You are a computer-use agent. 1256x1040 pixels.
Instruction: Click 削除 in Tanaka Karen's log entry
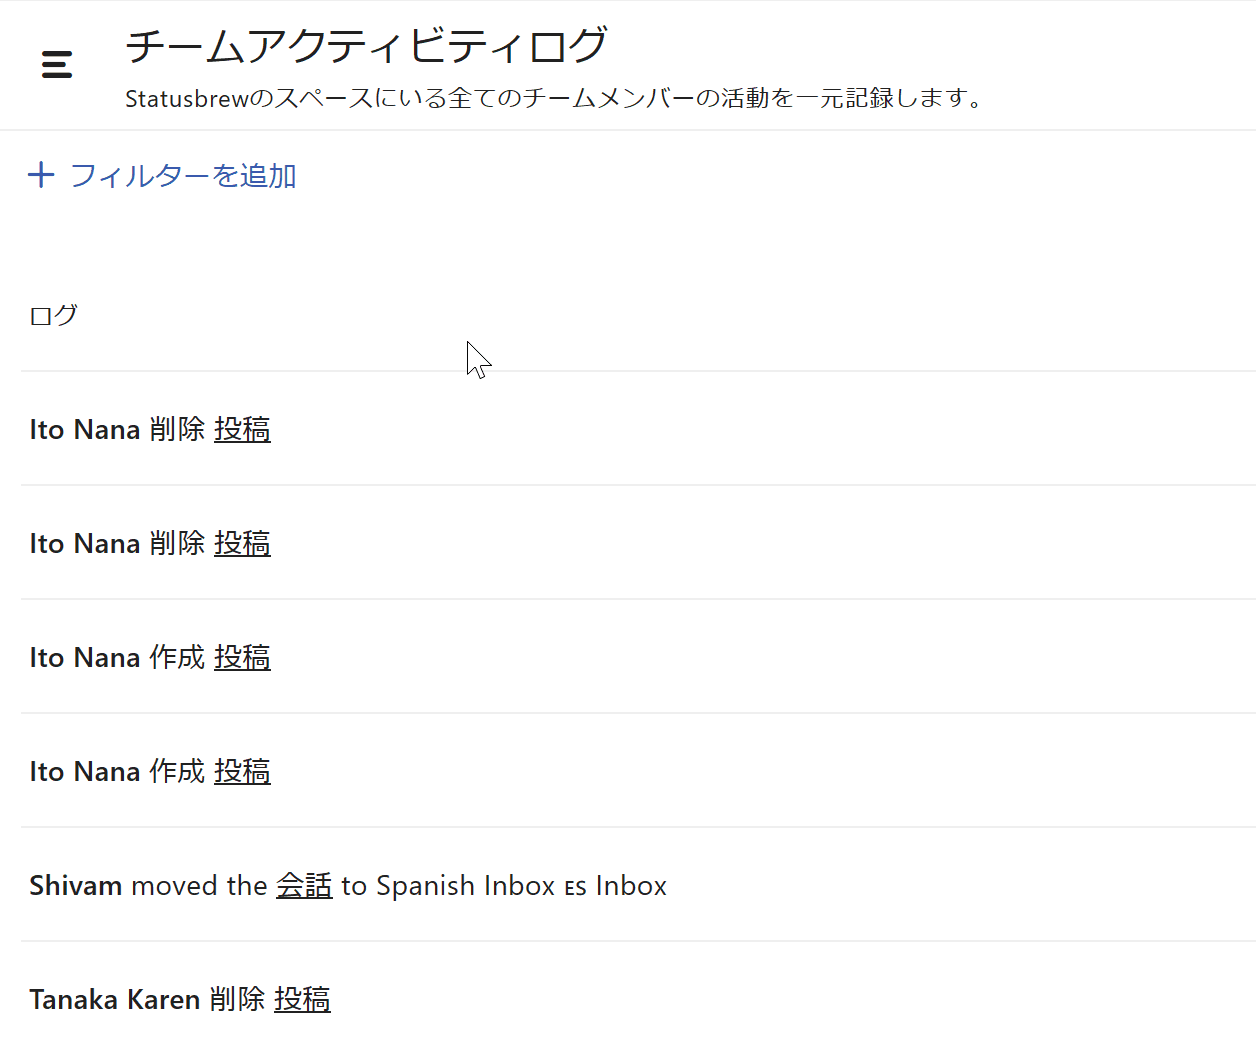pos(237,999)
